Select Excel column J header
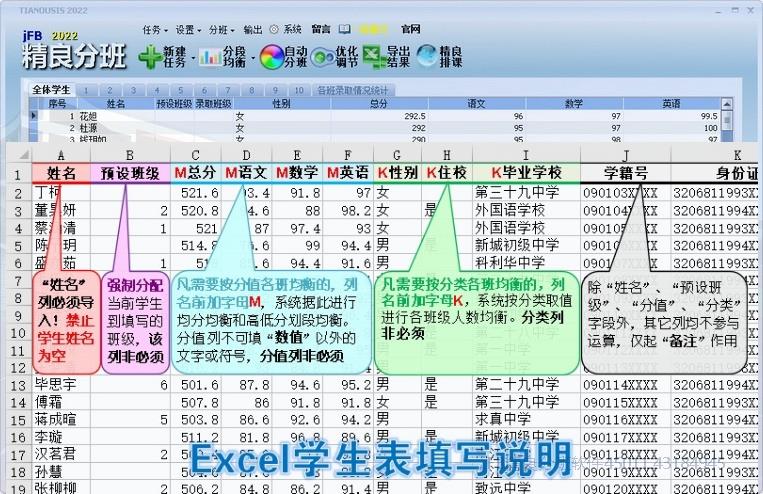 coord(626,155)
